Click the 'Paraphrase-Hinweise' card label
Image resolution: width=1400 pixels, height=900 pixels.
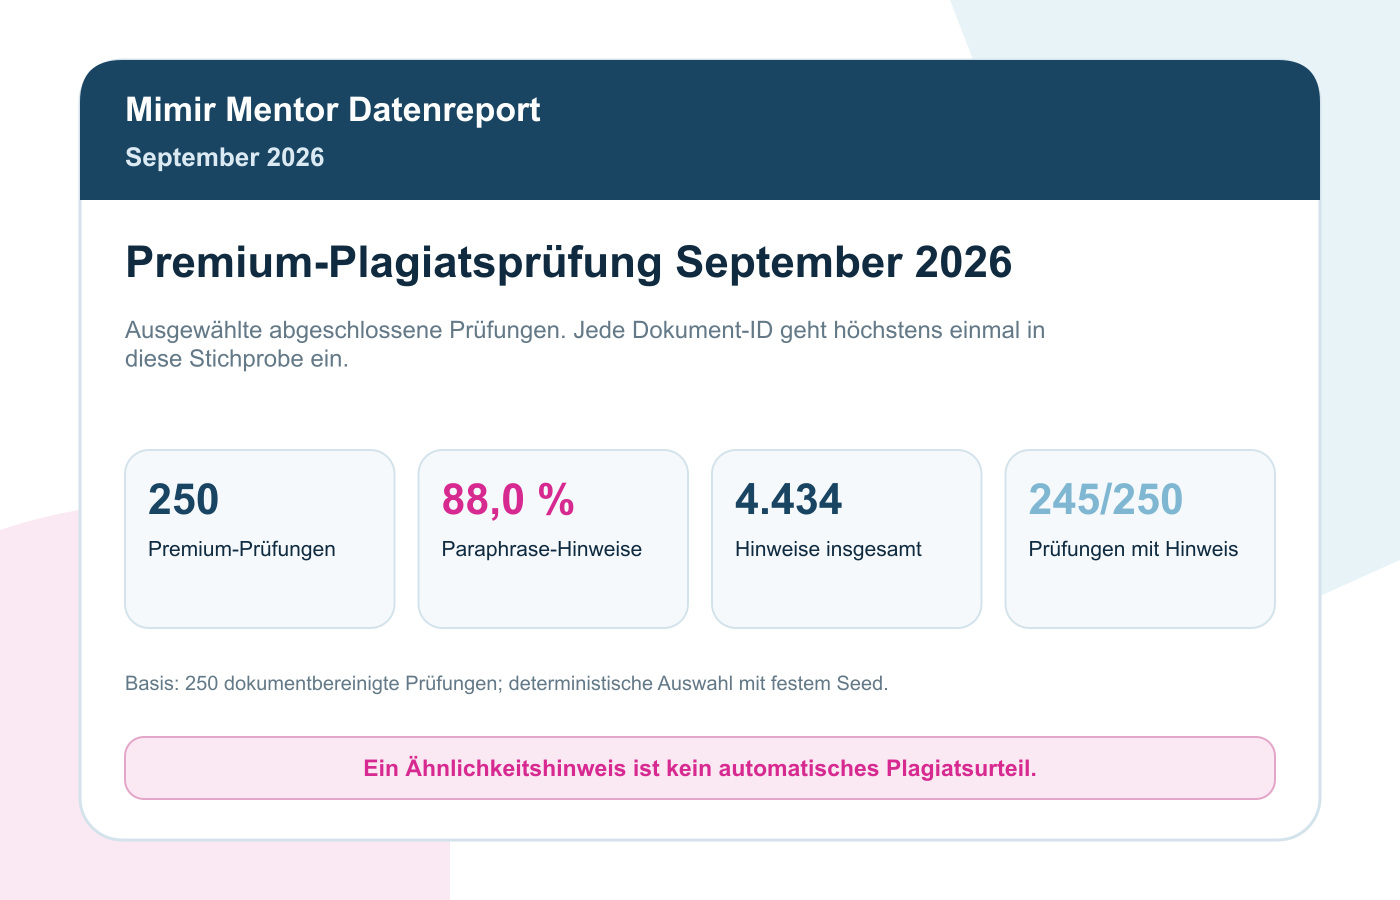(541, 549)
